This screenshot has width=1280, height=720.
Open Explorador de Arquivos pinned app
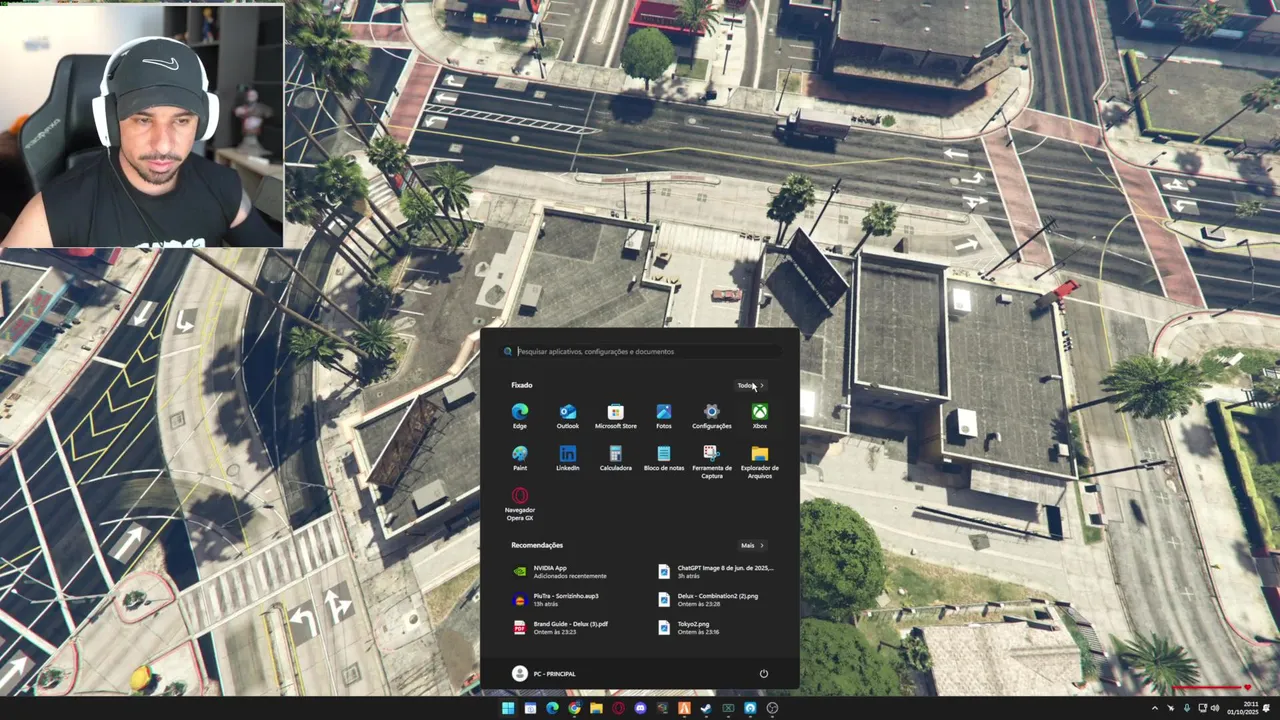click(x=760, y=462)
